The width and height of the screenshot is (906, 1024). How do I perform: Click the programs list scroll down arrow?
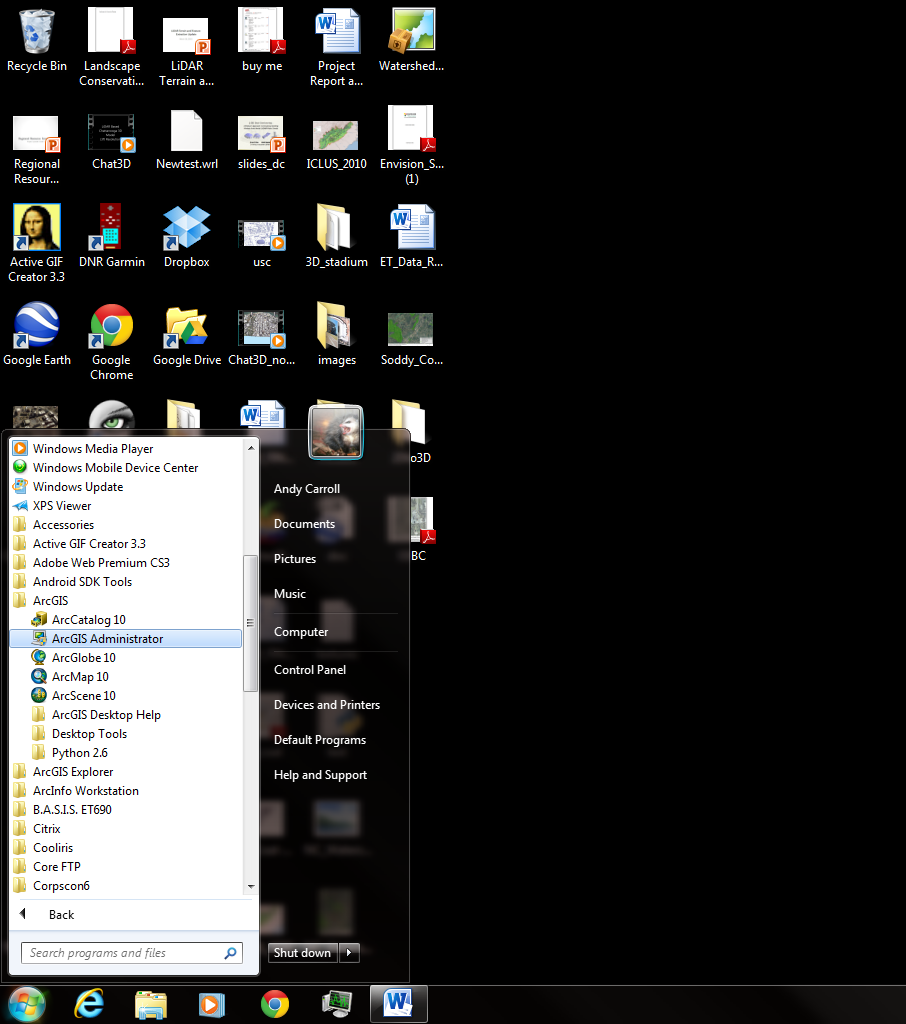251,887
